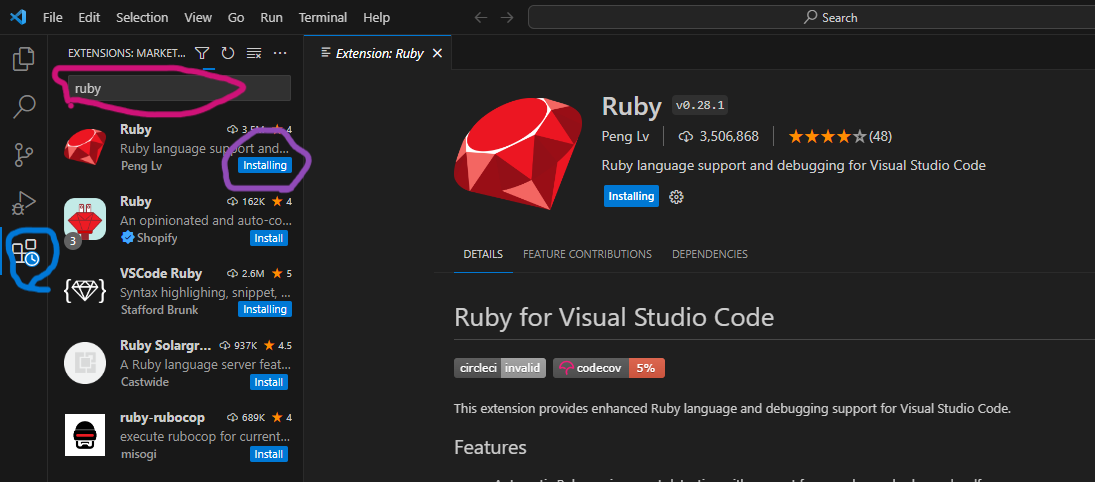
Task: Close the Extension: Ruby tab
Action: [x=437, y=54]
